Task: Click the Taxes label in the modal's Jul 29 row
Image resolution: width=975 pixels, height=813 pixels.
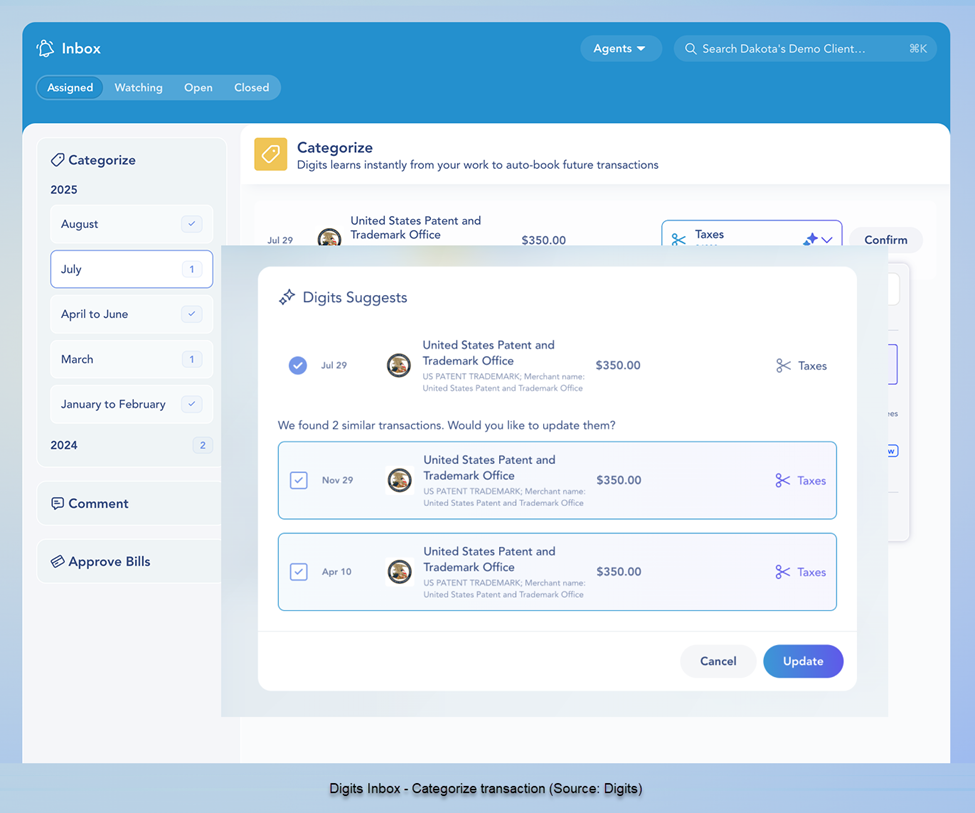Action: click(x=813, y=366)
